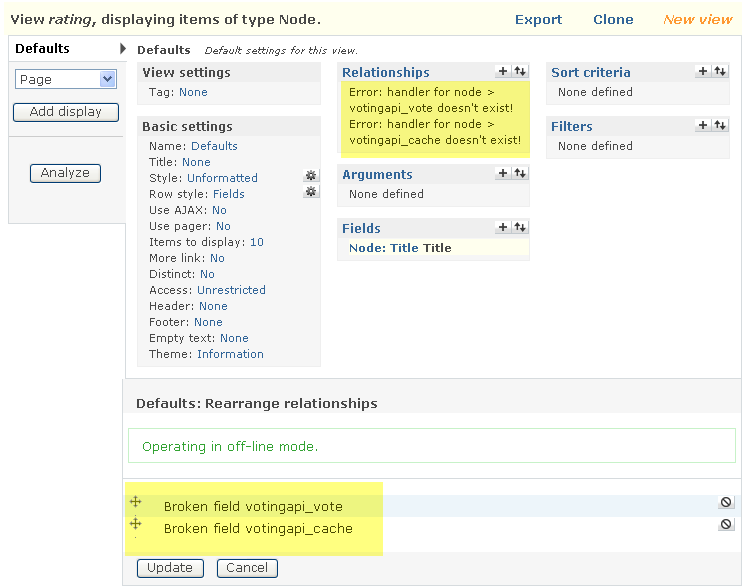Open Style settings gear icon
Screen dimensions: 742x588
311,176
